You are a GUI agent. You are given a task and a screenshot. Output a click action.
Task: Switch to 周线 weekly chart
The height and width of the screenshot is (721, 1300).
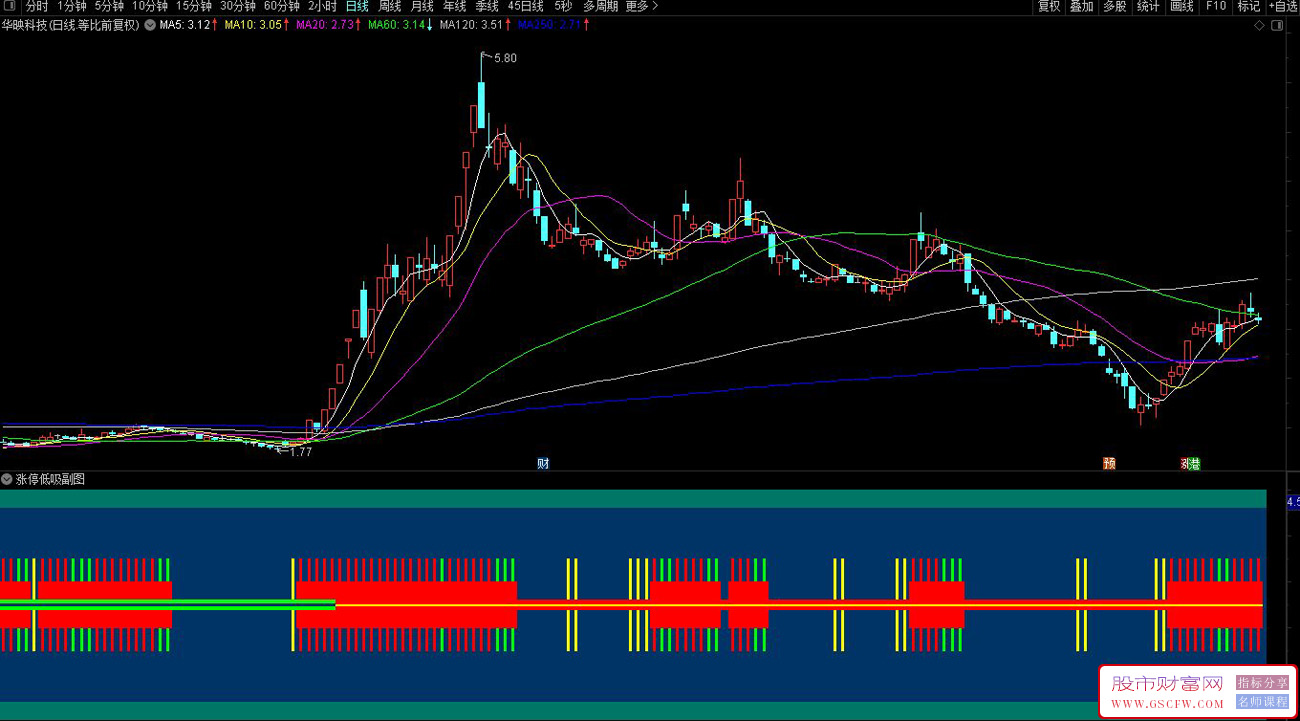(389, 6)
